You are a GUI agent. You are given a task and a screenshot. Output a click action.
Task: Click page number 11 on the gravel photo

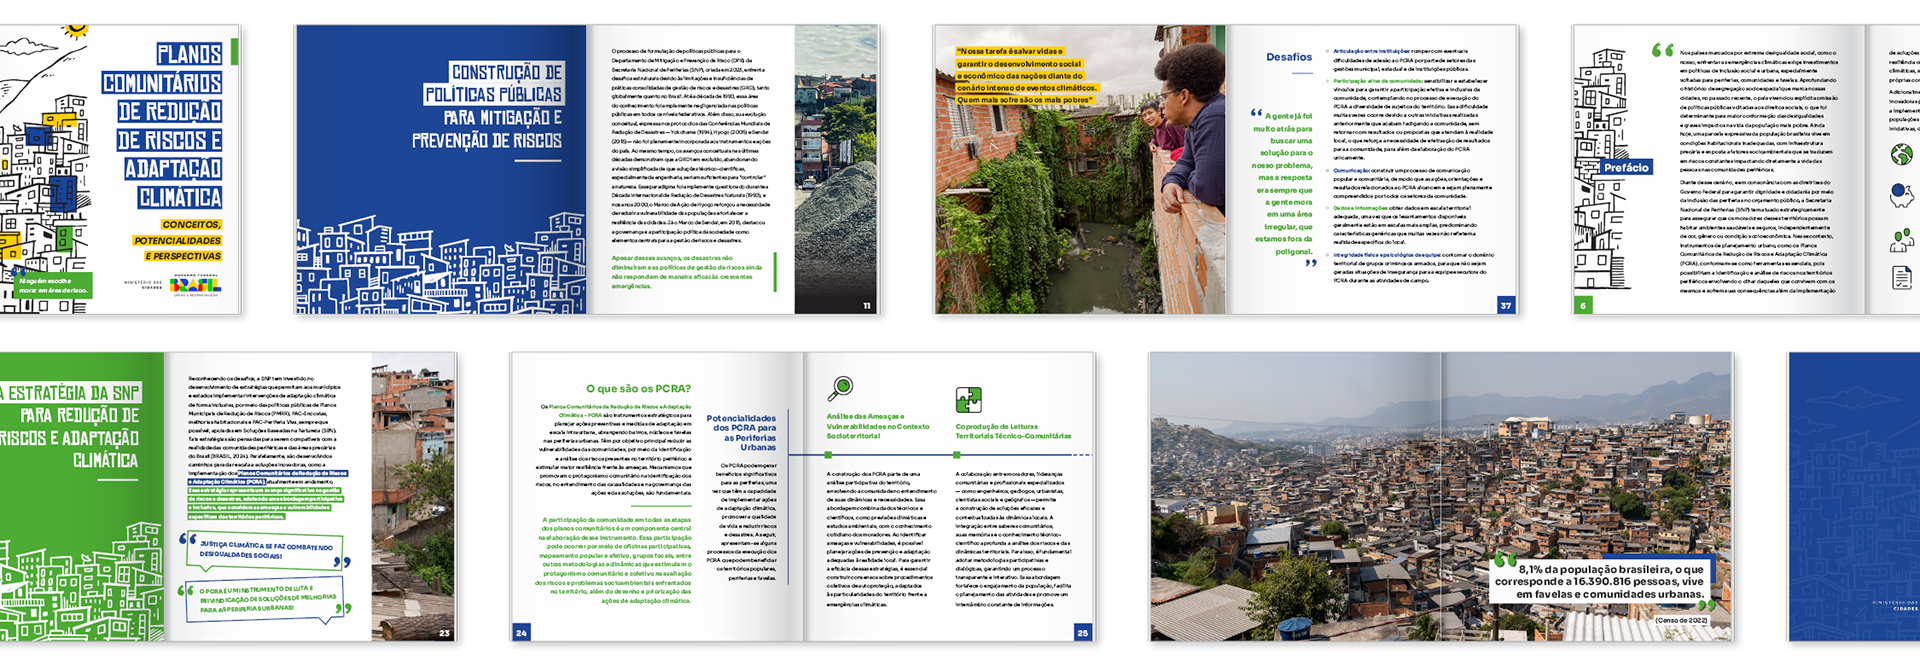coord(867,306)
